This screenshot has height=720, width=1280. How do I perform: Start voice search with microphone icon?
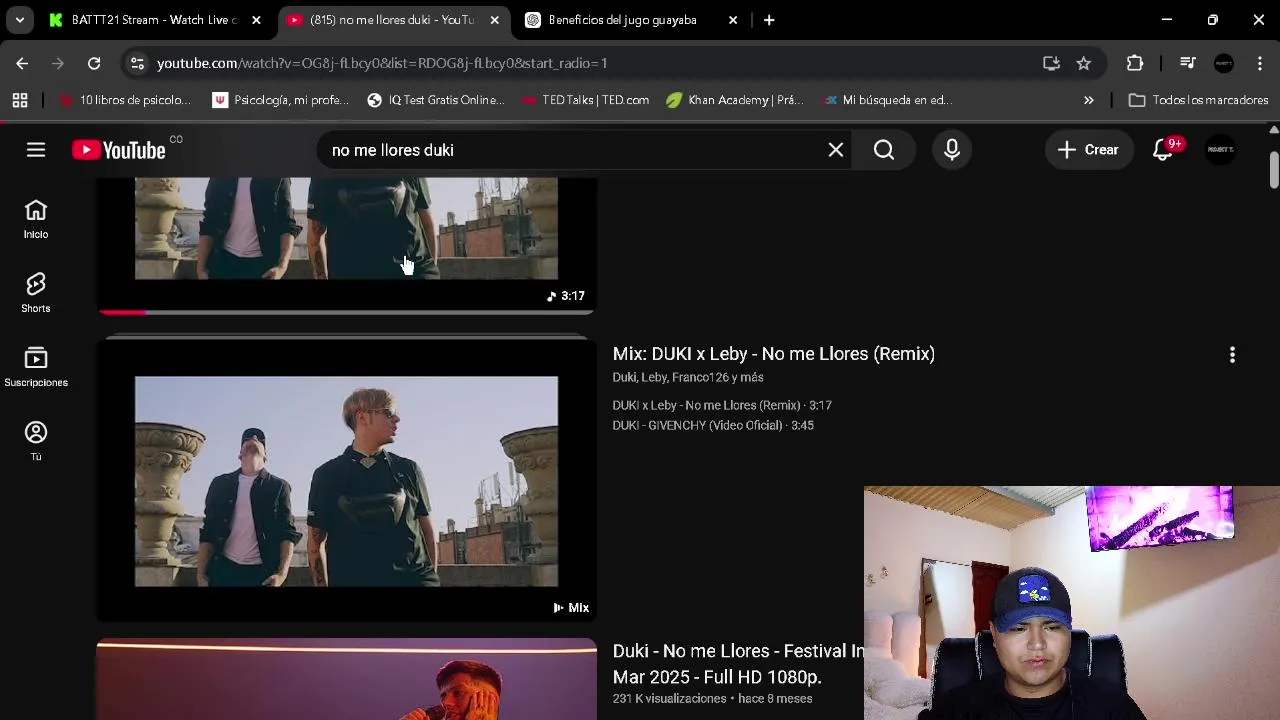click(x=952, y=150)
